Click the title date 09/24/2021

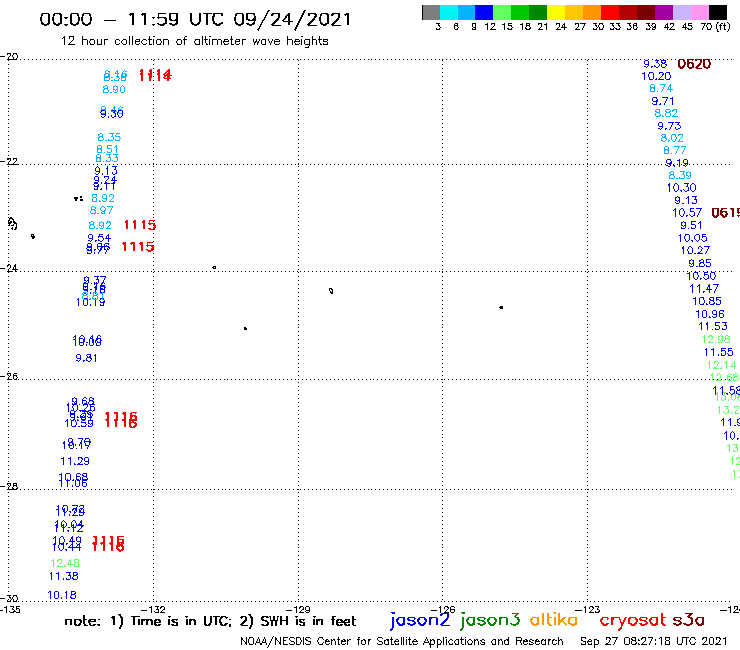pos(292,19)
